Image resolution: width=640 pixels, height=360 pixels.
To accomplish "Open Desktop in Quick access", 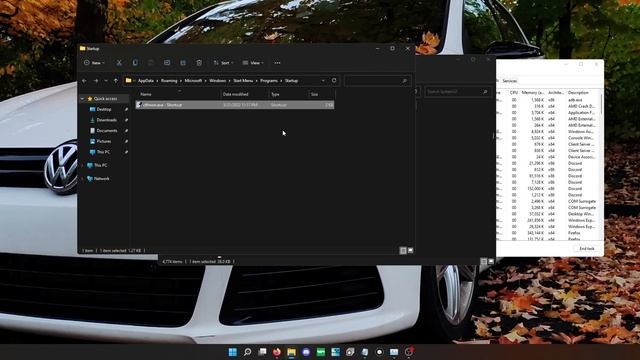I will [104, 109].
